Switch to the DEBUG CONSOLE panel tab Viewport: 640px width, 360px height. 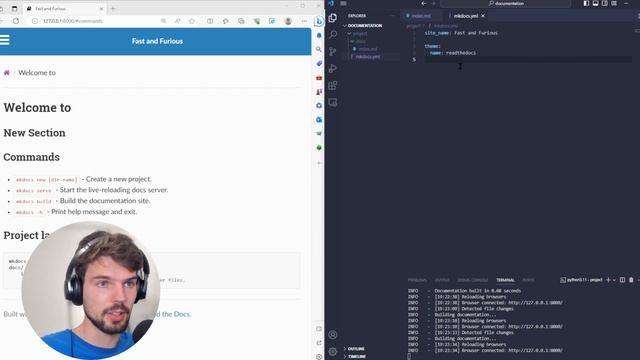pos(473,280)
